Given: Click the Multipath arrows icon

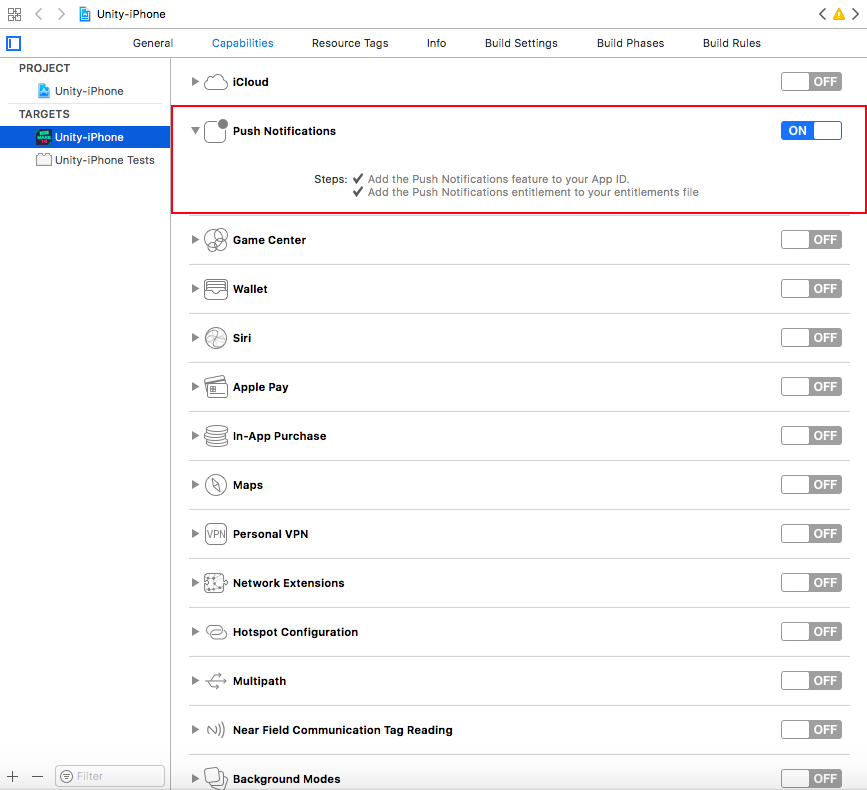Looking at the screenshot, I should point(216,681).
